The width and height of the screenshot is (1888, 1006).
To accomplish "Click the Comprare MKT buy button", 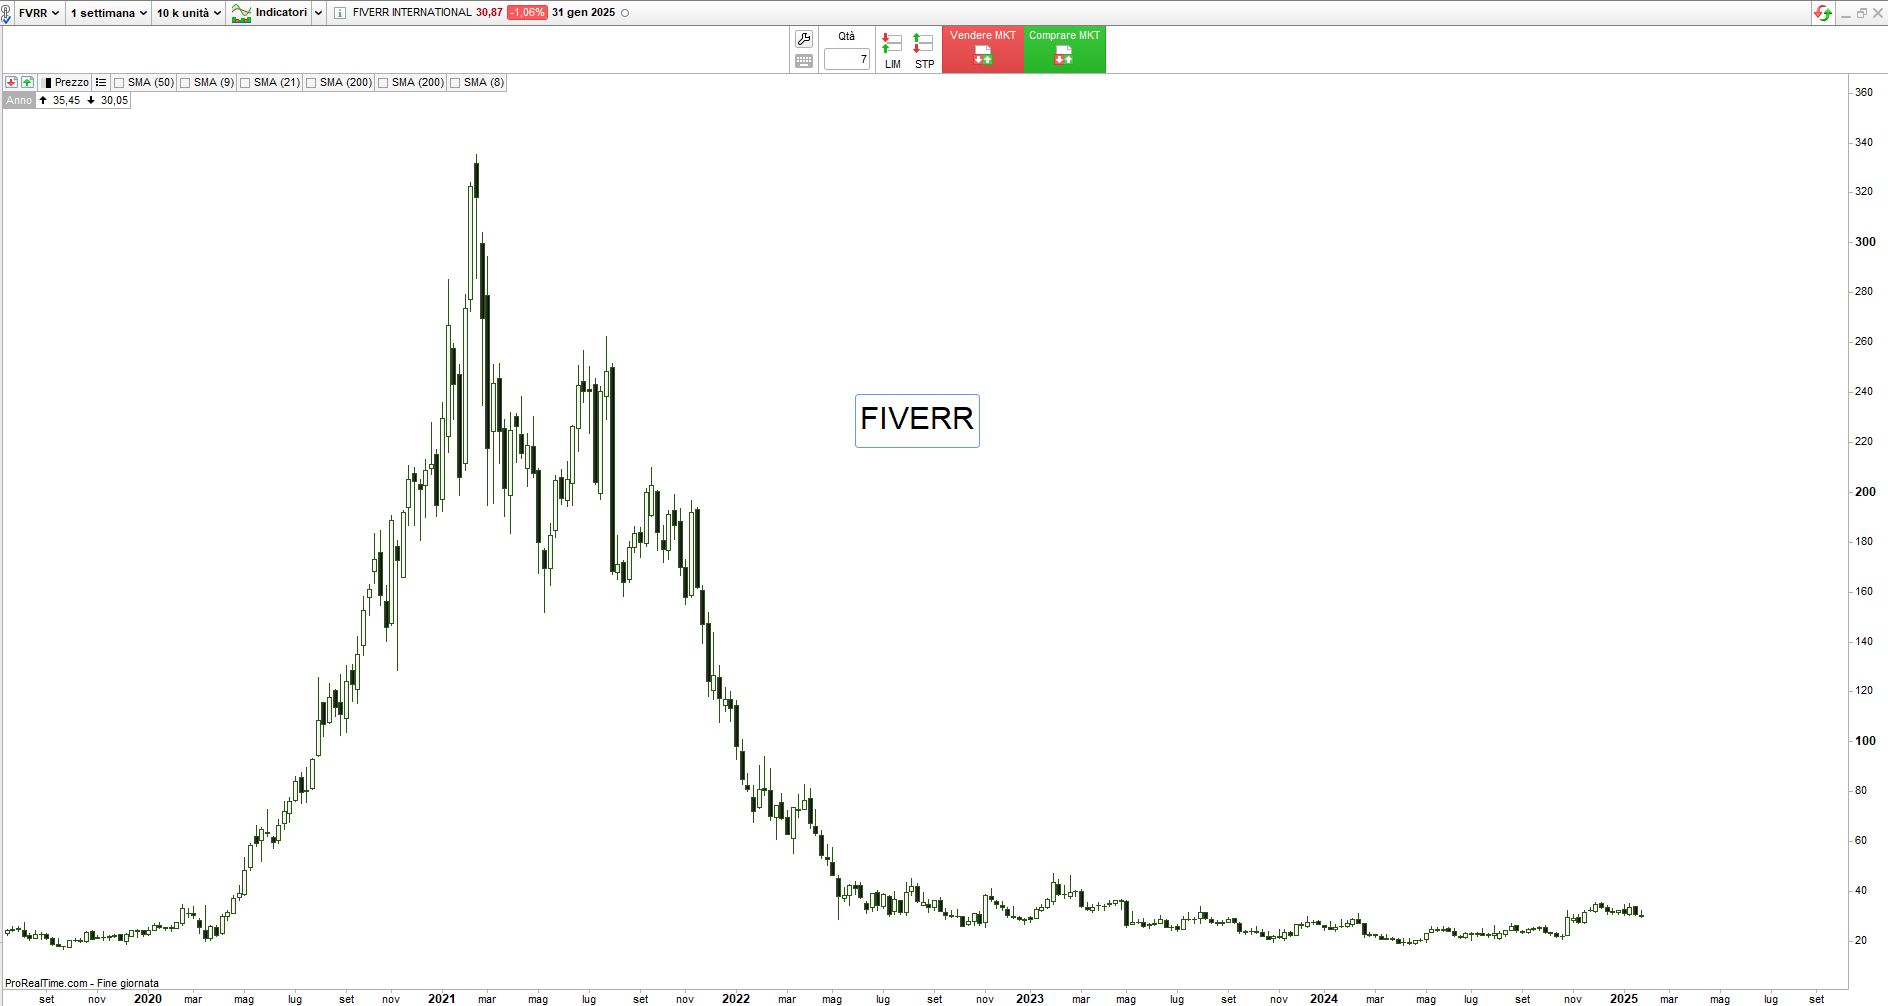I will click(1064, 50).
